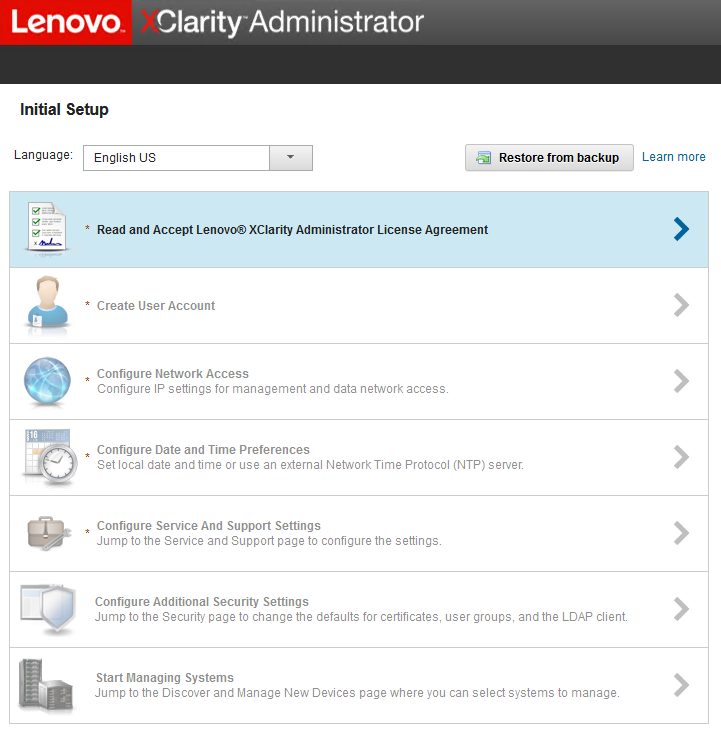Click the Lenovo logo in header
Screen dimensions: 721x739
click(x=66, y=22)
